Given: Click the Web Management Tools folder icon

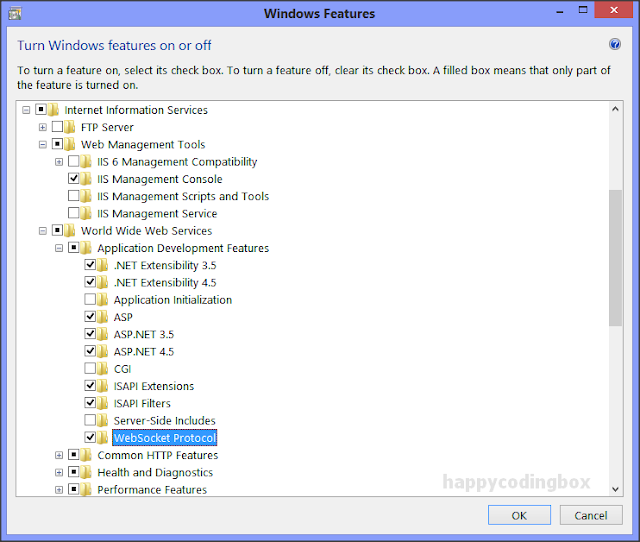Looking at the screenshot, I should tap(70, 144).
